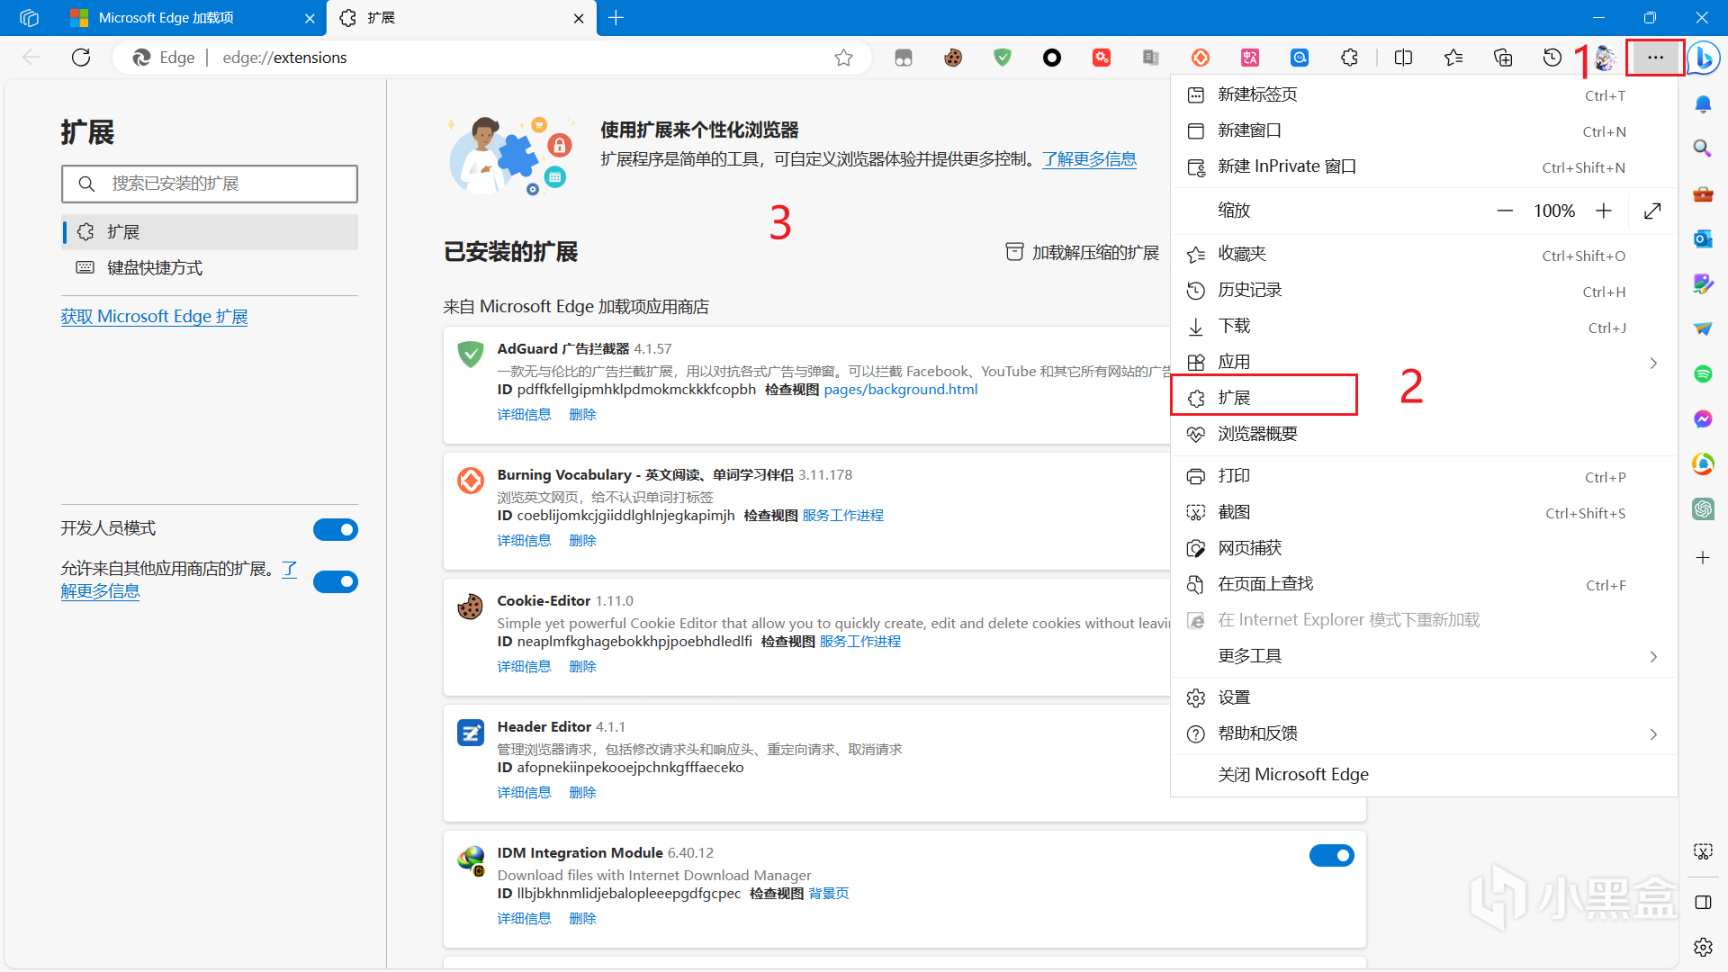
Task: Add this page to favorites star
Action: [x=844, y=58]
